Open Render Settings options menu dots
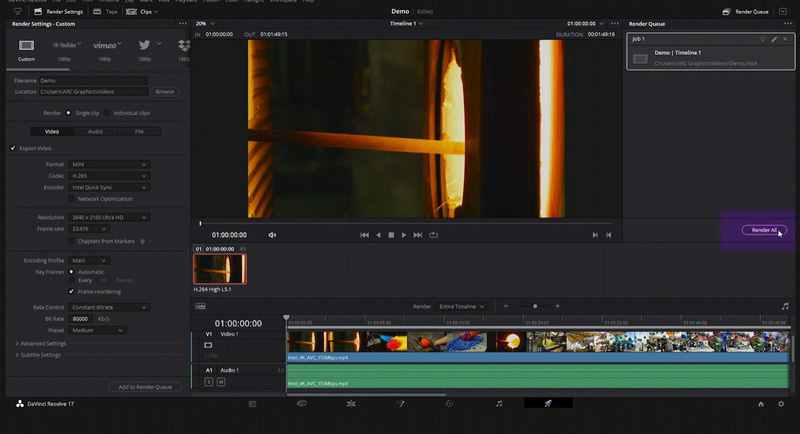This screenshot has width=800, height=434. pos(183,23)
